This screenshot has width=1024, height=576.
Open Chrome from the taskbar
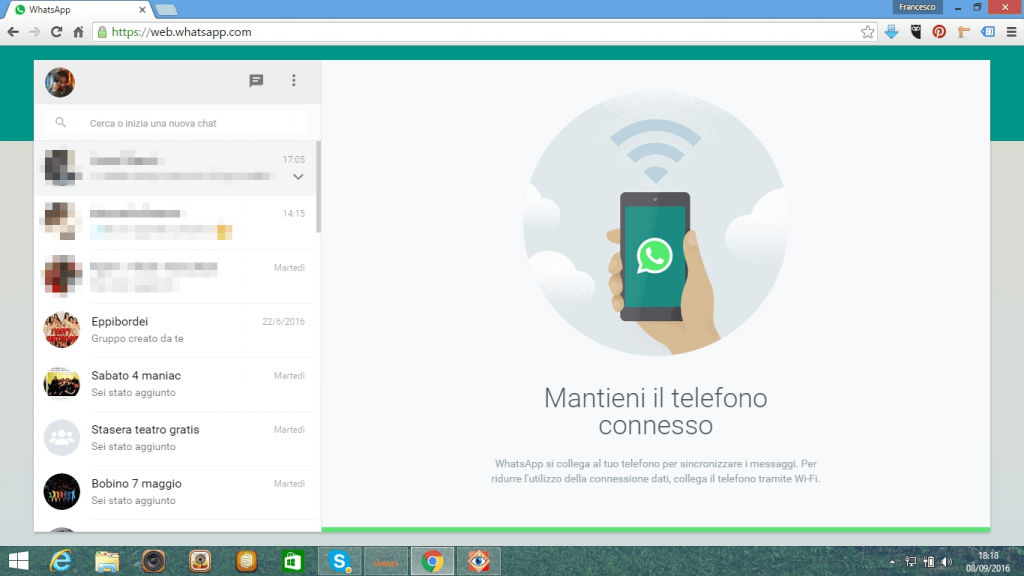point(432,560)
